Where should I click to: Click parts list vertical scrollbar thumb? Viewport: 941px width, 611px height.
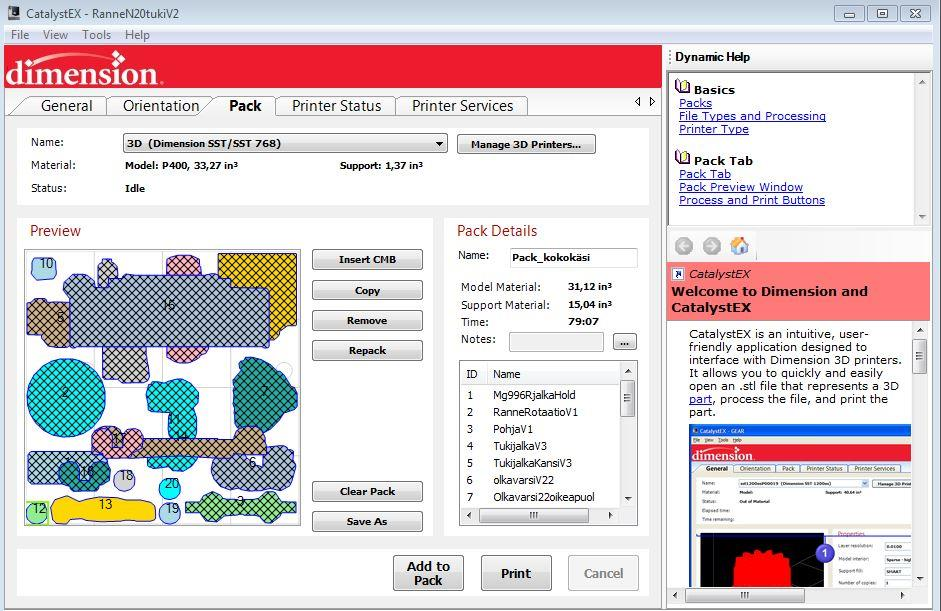[x=627, y=399]
